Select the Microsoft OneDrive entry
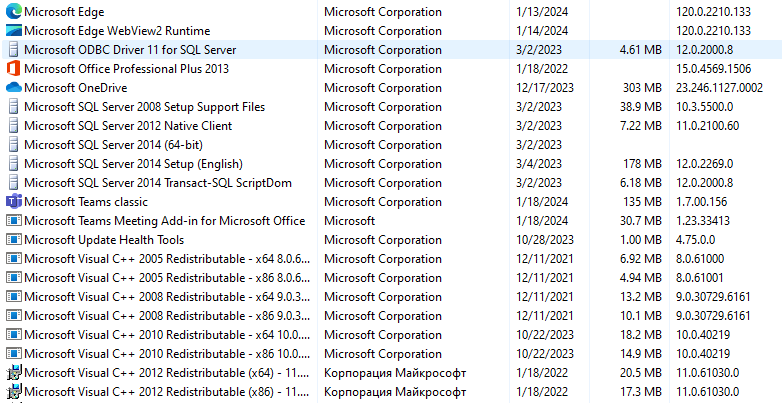 pyautogui.click(x=76, y=87)
